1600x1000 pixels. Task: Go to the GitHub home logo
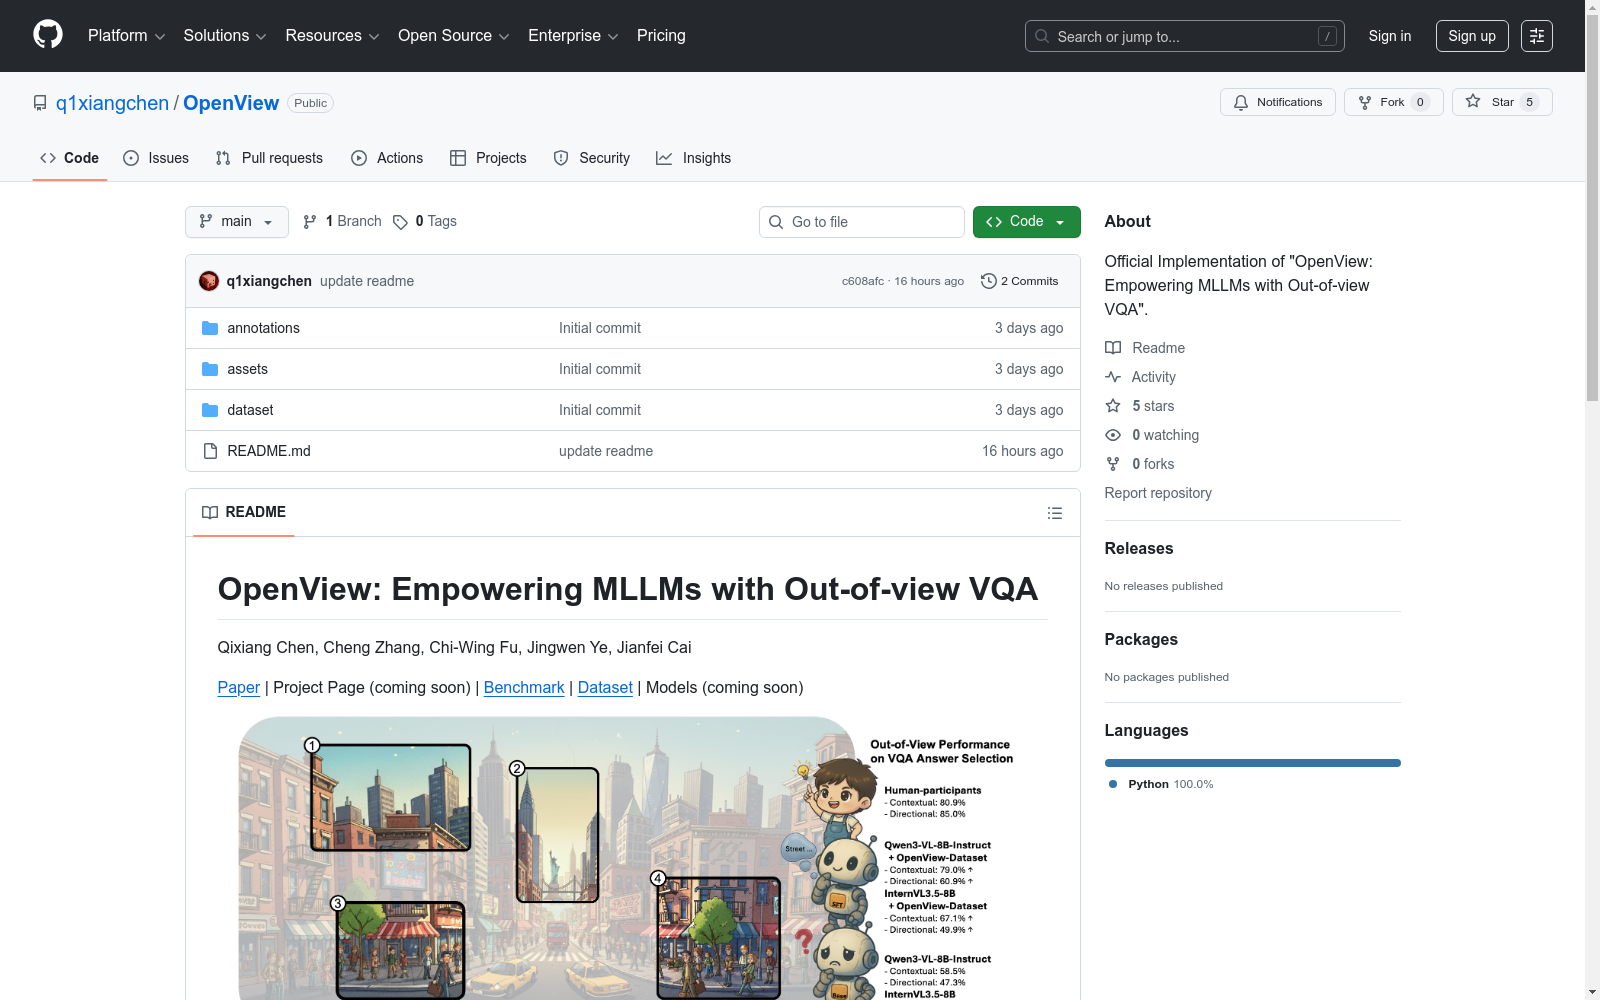48,35
